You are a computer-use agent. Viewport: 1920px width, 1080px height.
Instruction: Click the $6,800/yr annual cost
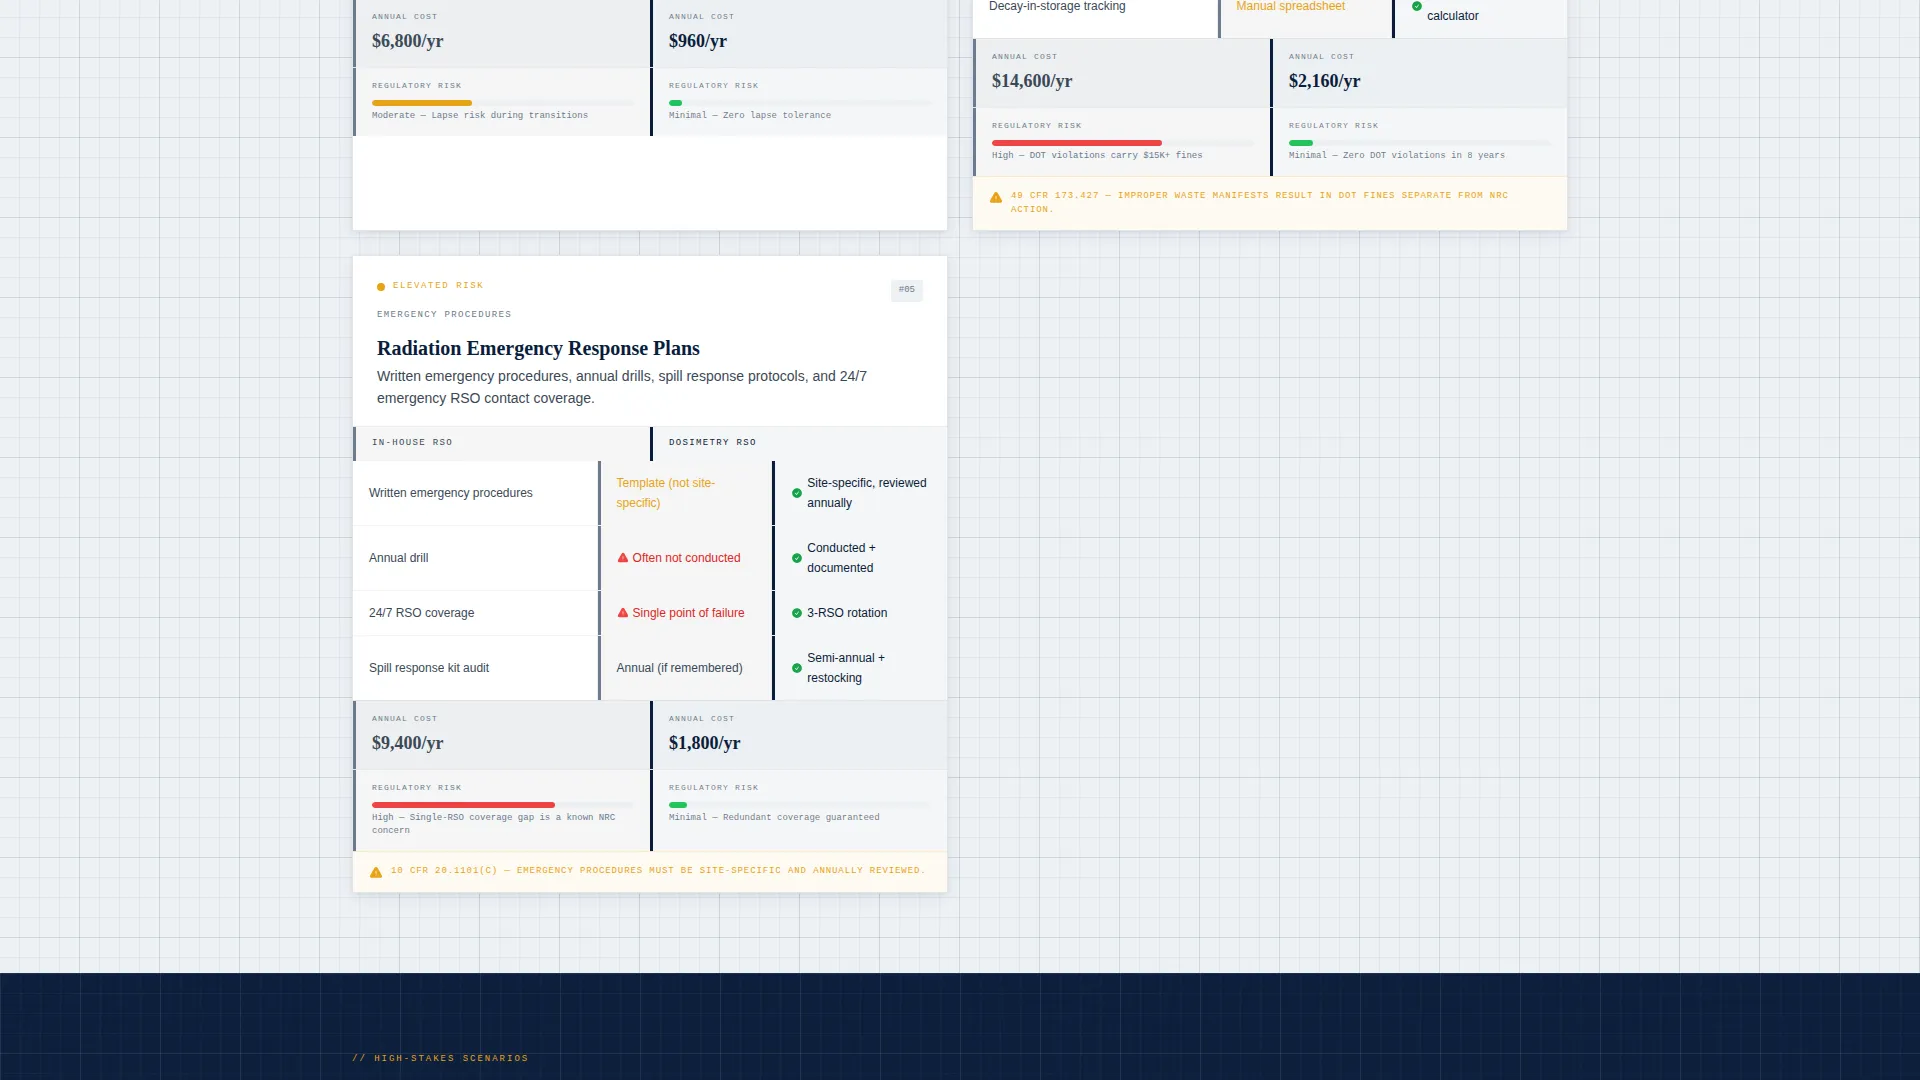(407, 41)
